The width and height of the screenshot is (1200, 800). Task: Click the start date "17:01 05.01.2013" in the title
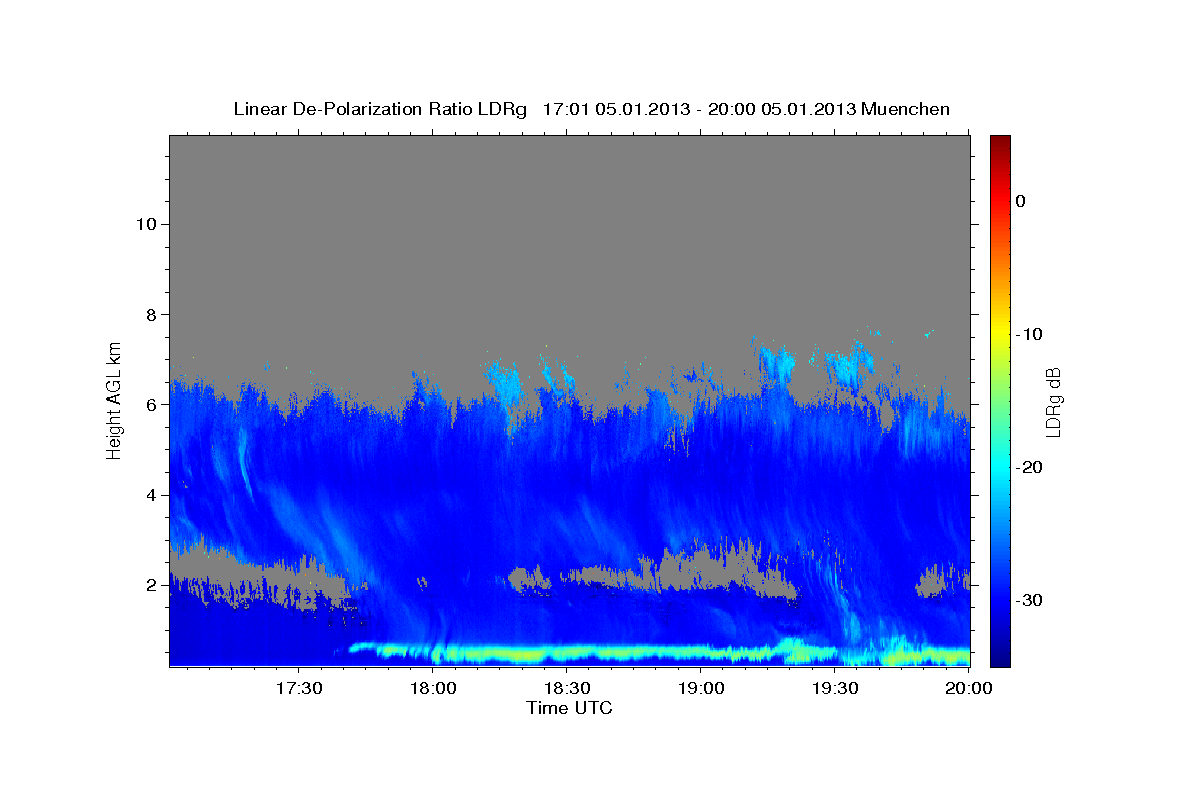[615, 109]
